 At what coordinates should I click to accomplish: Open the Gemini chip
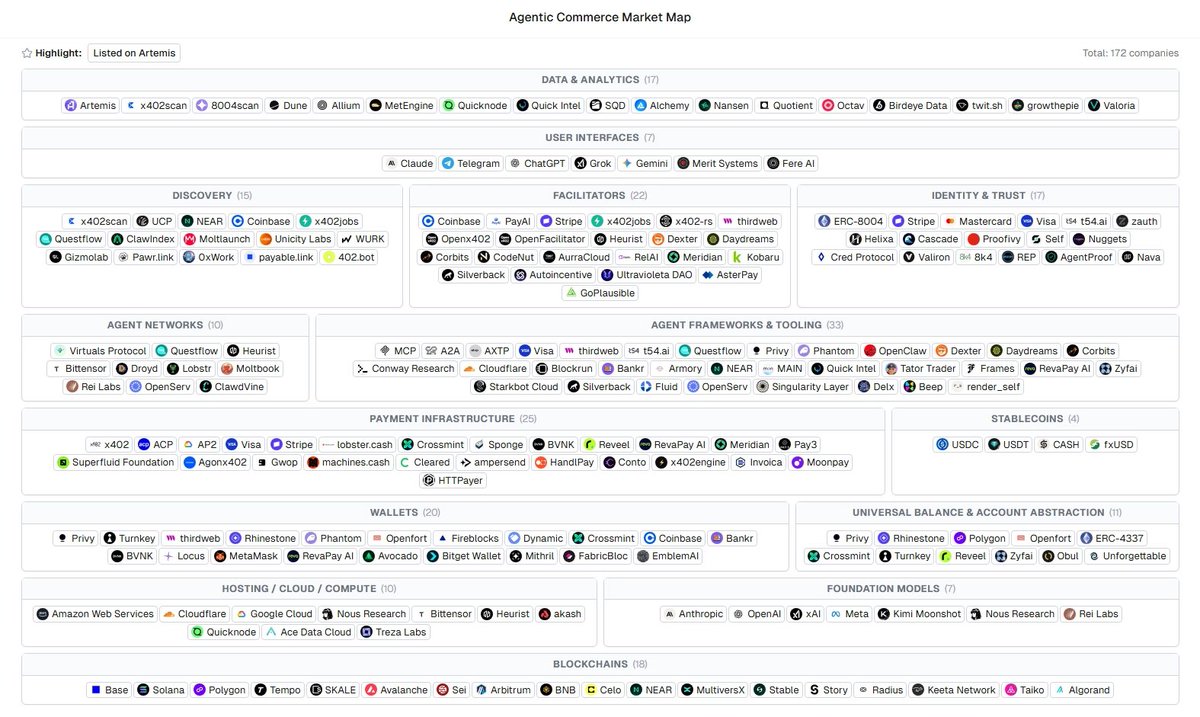point(643,163)
